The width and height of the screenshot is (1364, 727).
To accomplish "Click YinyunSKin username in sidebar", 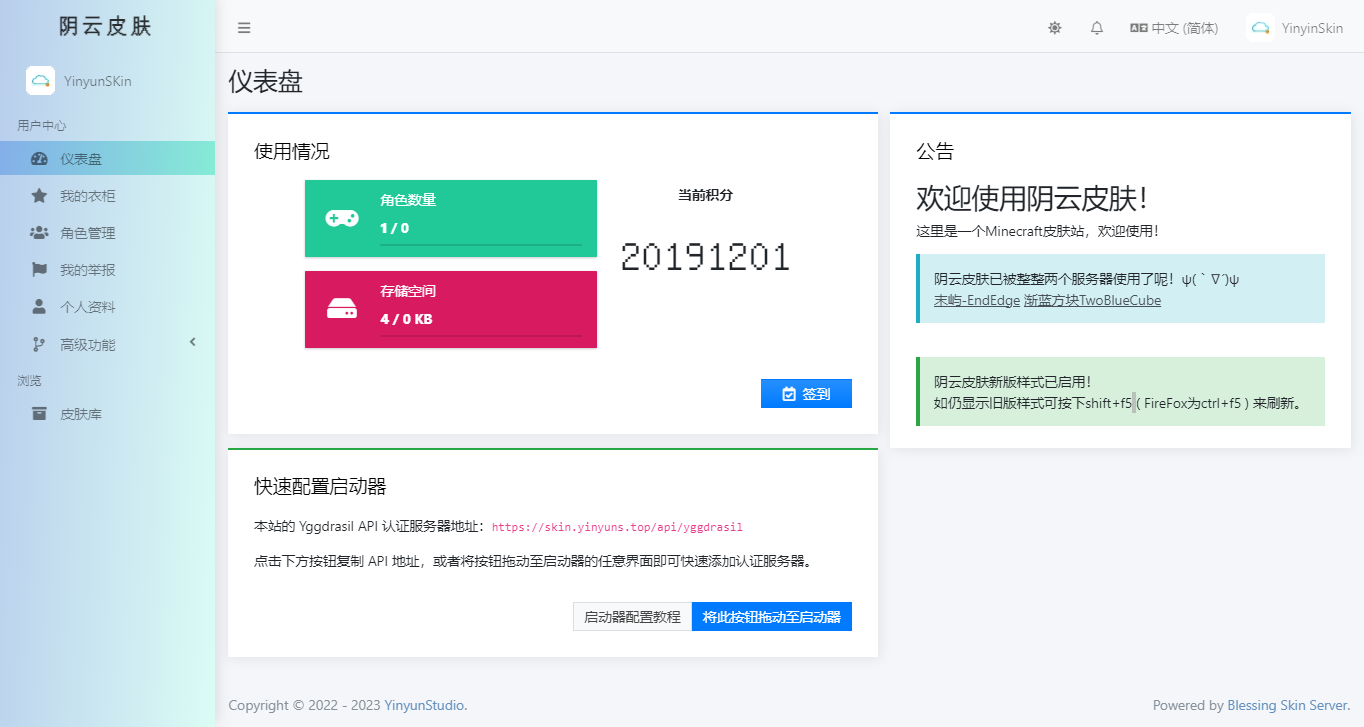I will [x=98, y=81].
